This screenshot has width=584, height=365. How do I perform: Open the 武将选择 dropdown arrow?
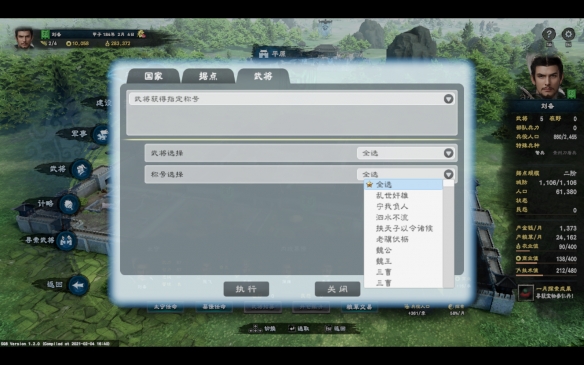[x=448, y=153]
